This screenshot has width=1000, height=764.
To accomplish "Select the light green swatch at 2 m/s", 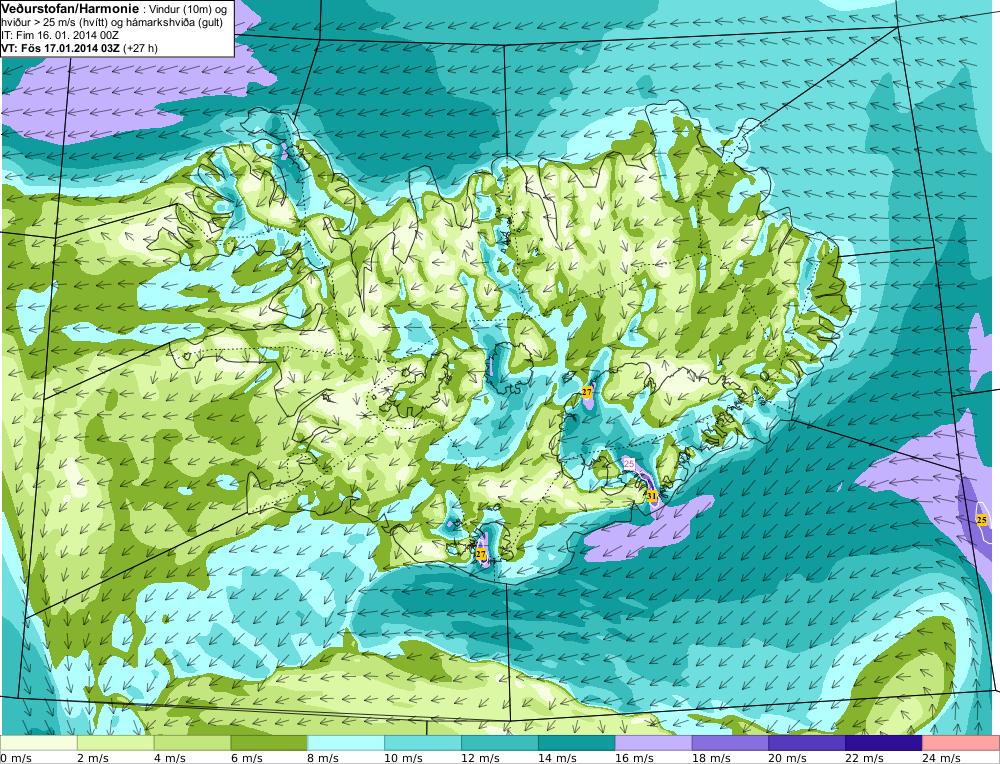I will [x=115, y=743].
